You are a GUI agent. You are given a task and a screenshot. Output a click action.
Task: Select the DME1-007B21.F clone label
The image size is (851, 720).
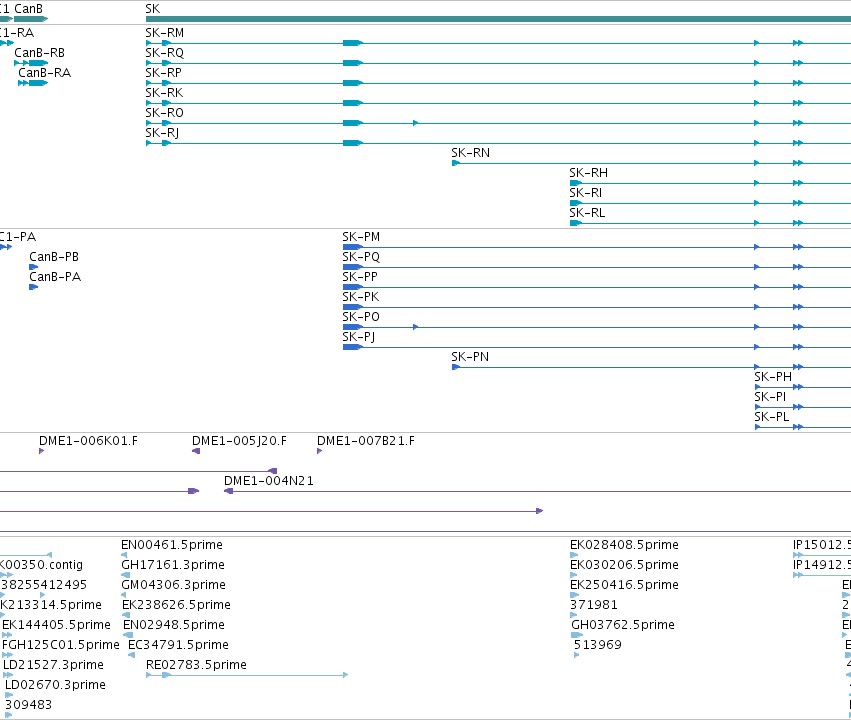[366, 441]
